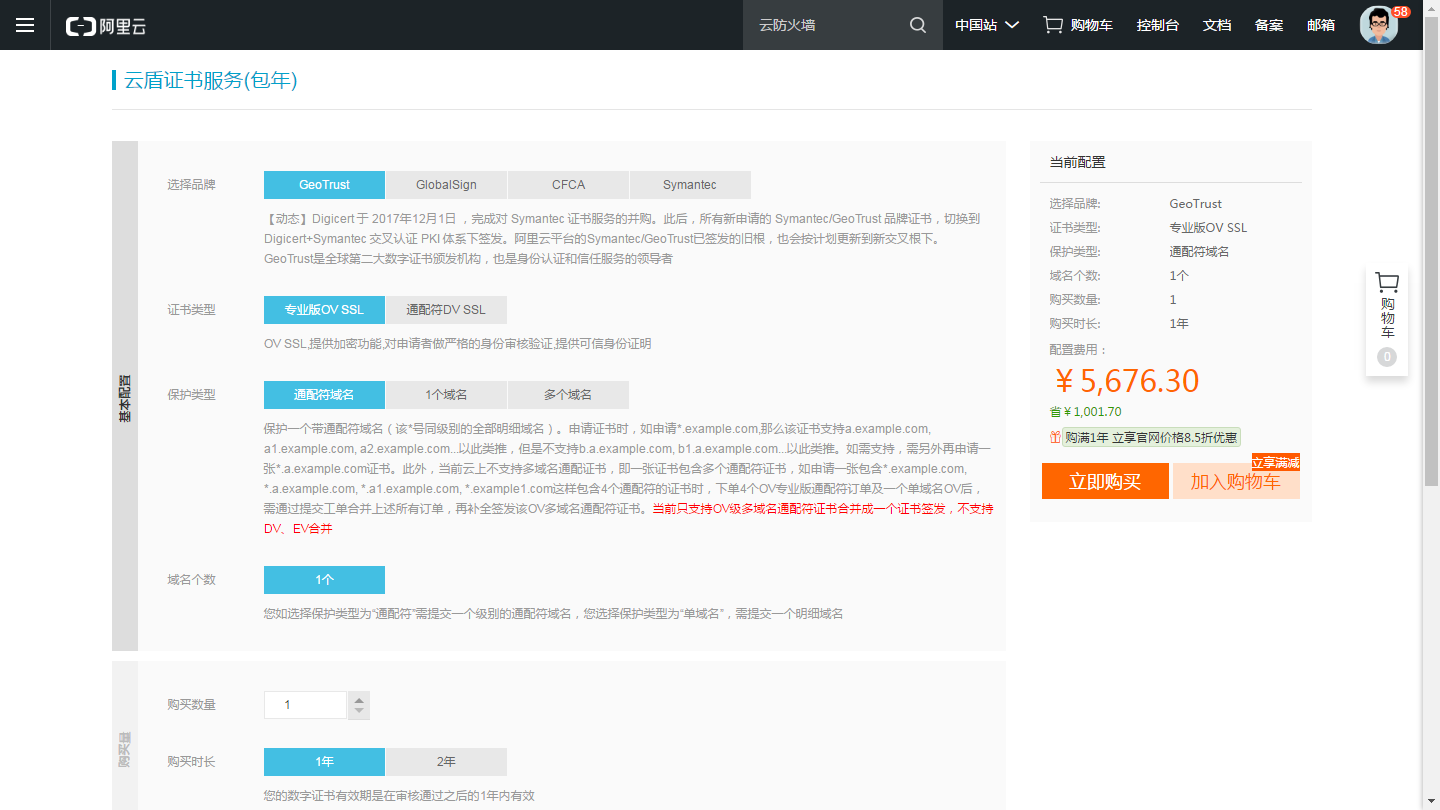
Task: Select 多个域名 protection type
Action: point(568,395)
